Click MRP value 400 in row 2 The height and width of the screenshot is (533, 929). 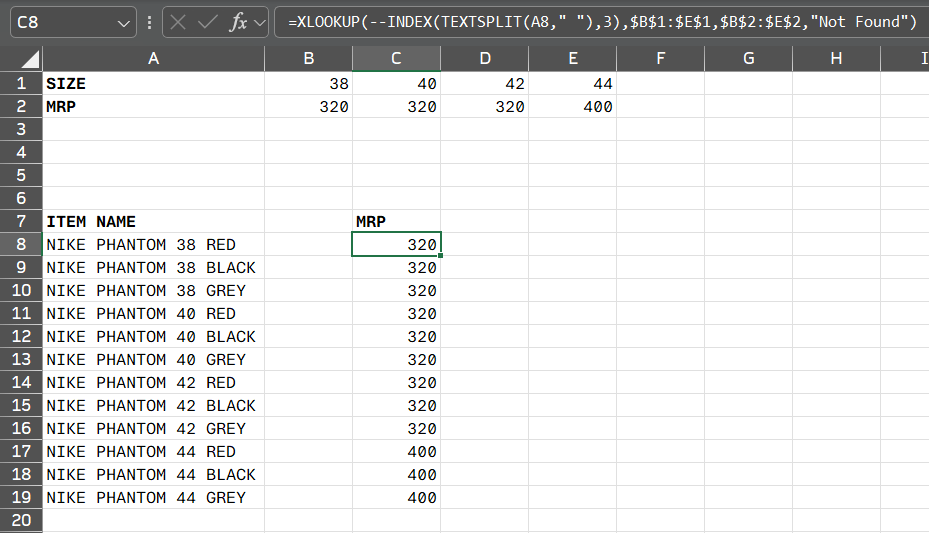click(x=572, y=107)
